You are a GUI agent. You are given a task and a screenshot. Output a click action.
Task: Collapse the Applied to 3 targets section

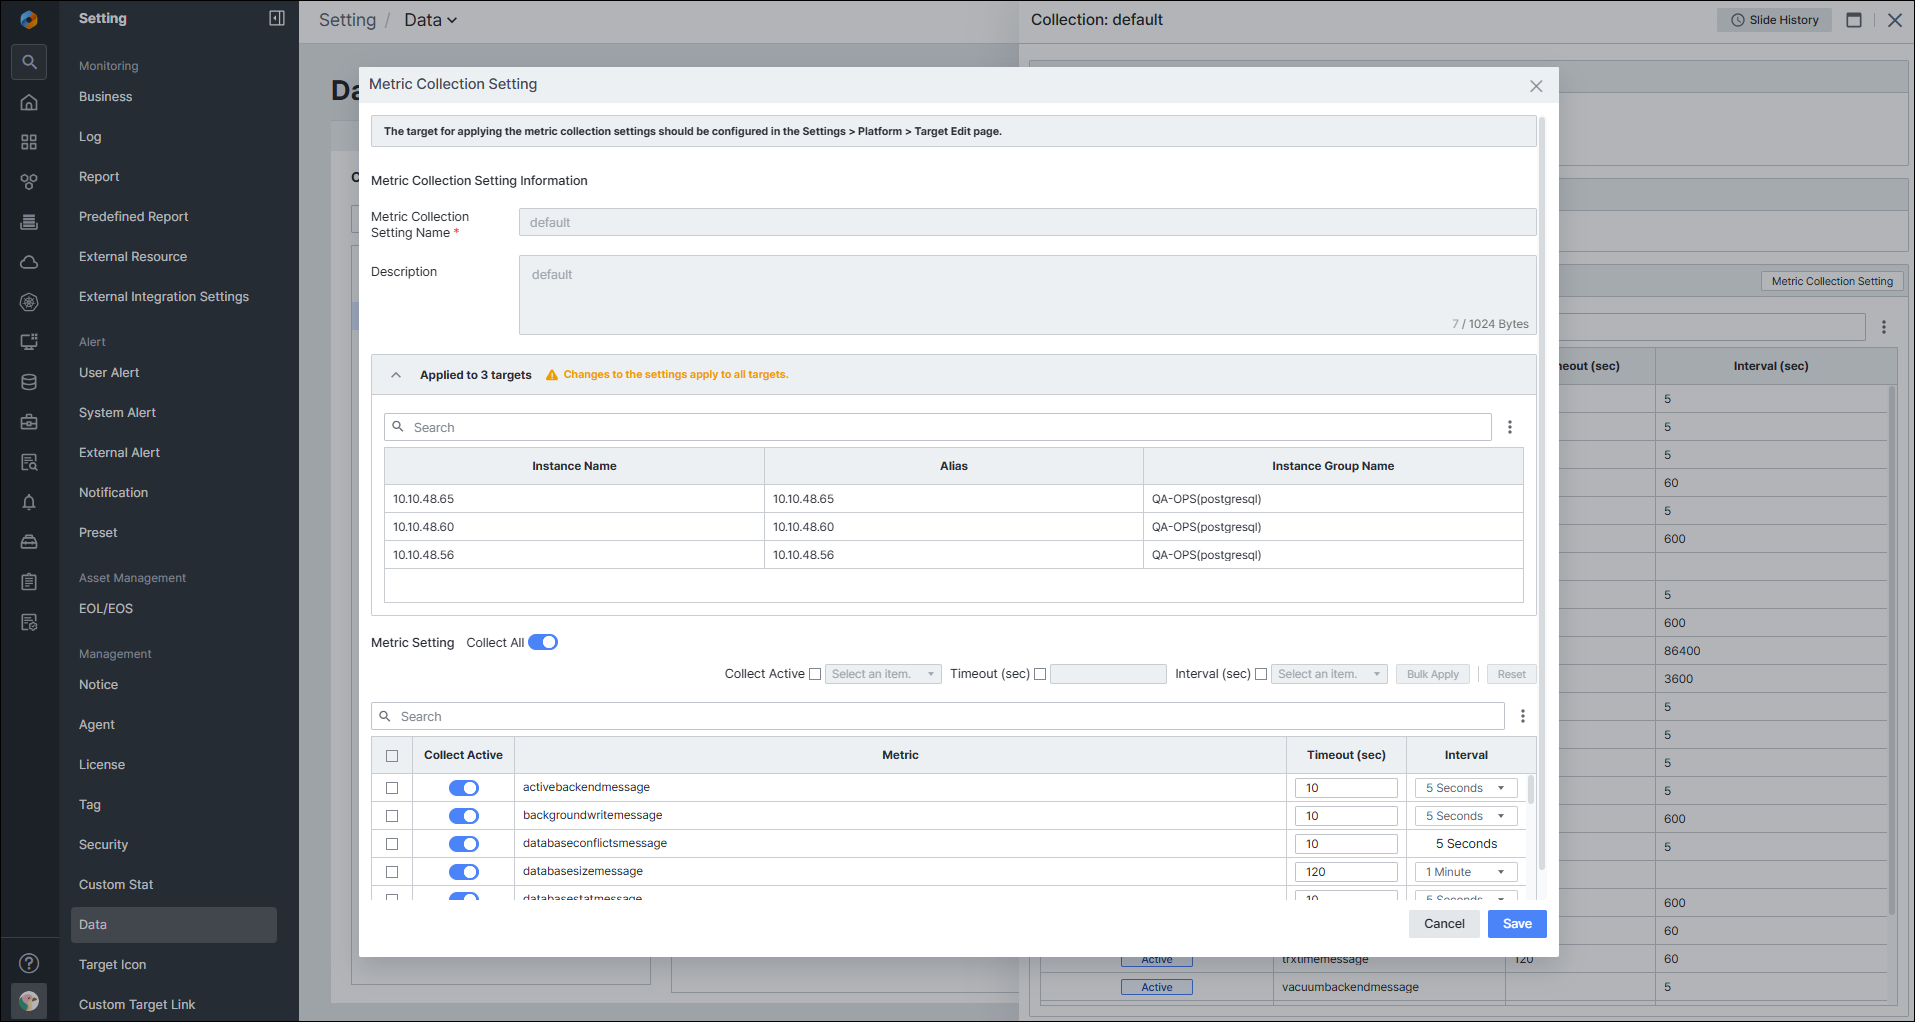(396, 375)
